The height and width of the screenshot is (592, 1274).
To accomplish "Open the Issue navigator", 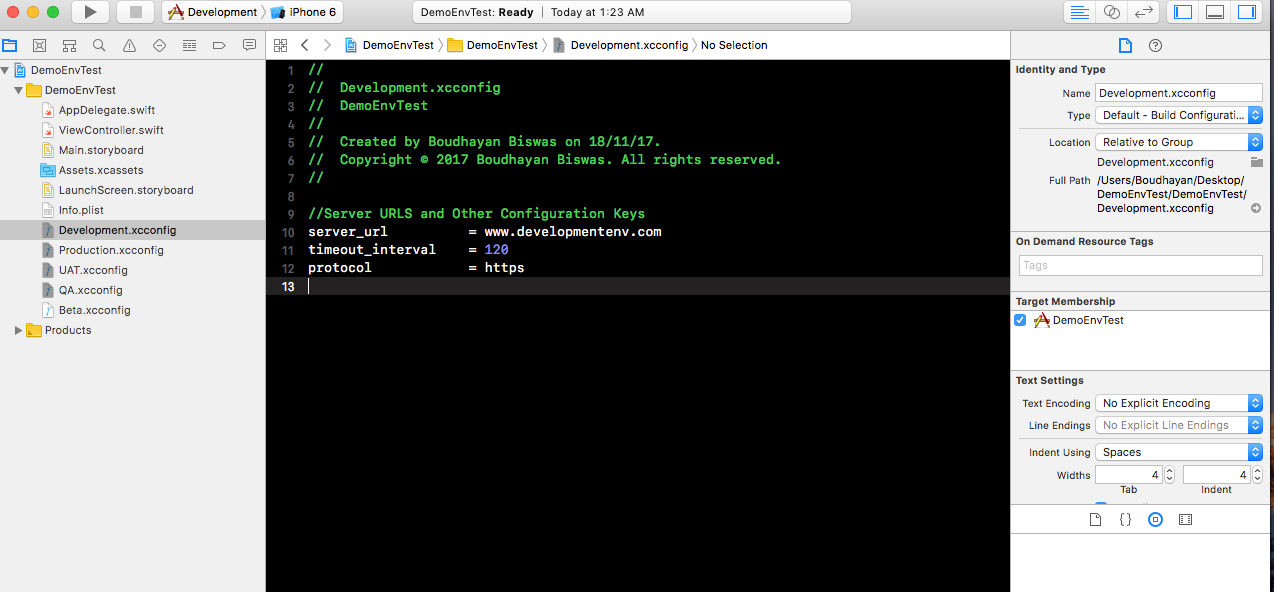I will (x=129, y=45).
